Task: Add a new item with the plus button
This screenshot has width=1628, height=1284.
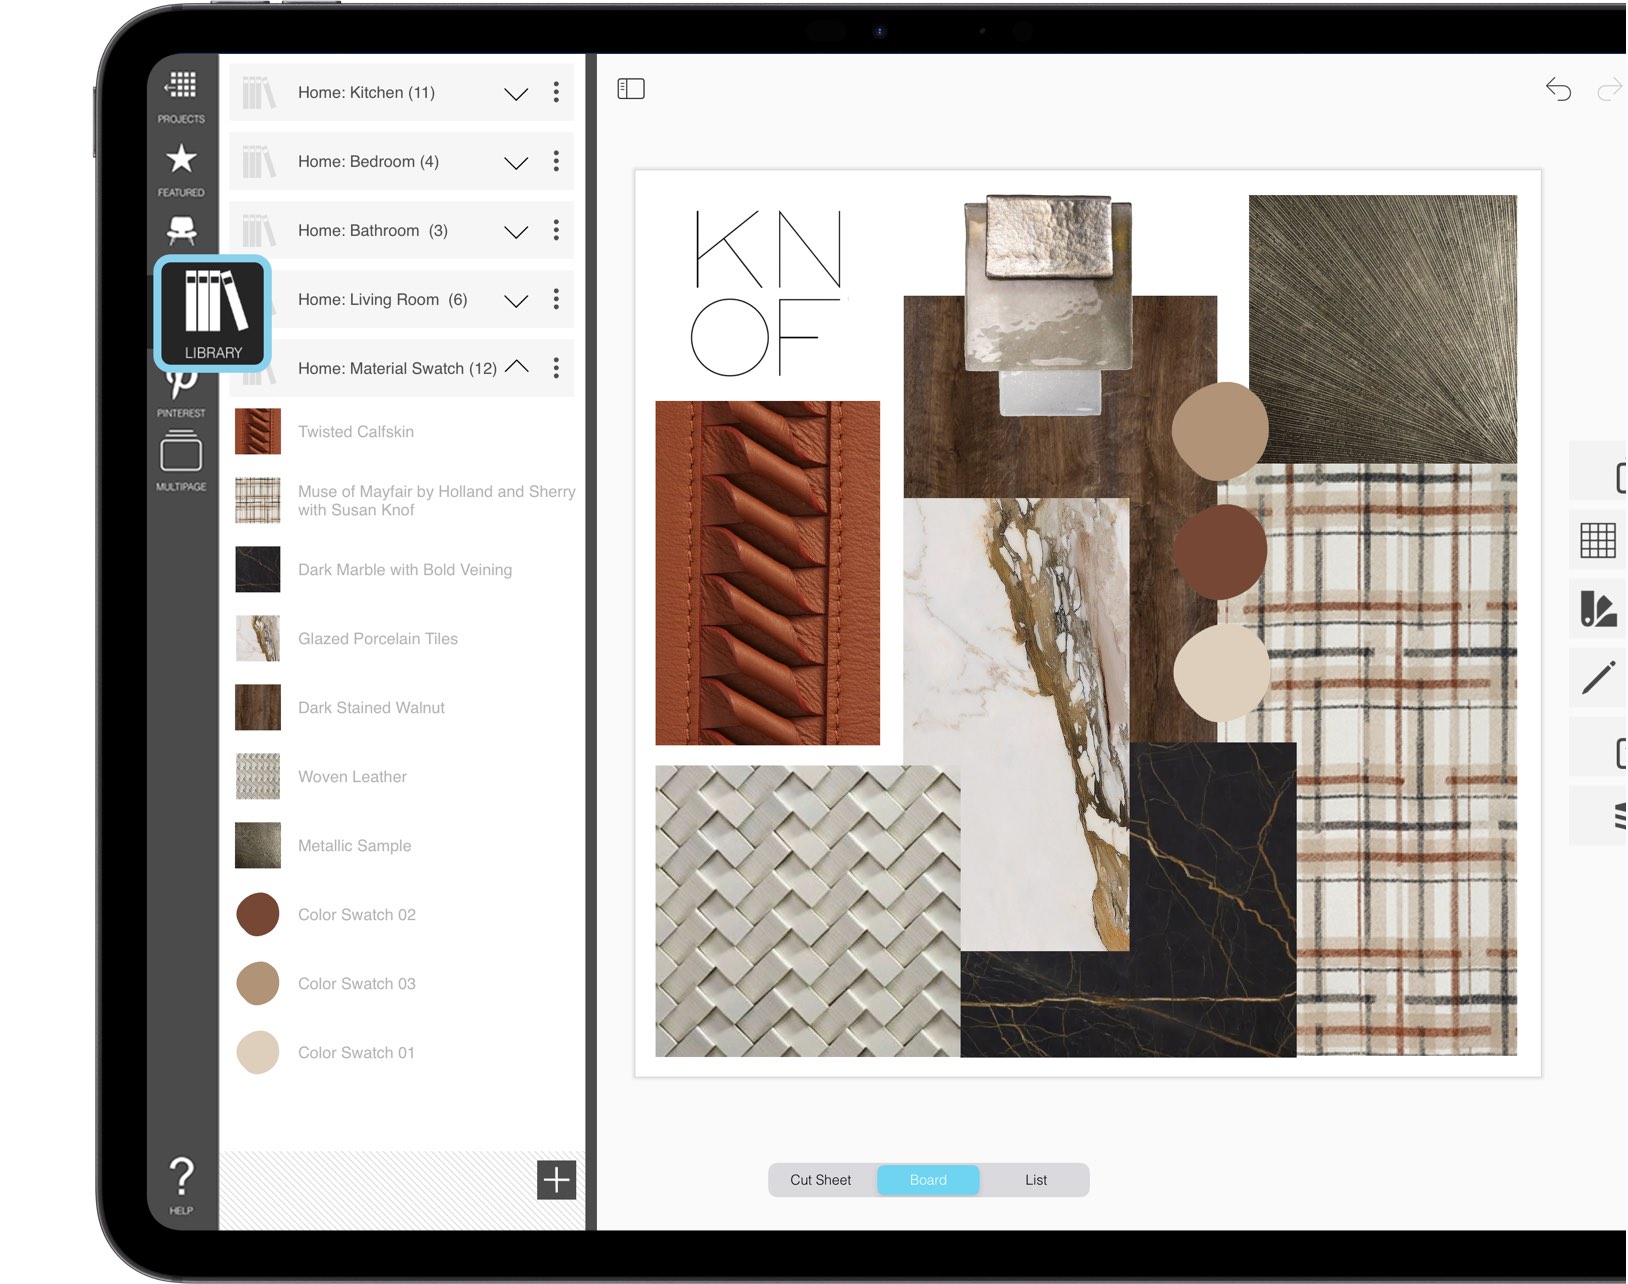Action: (555, 1181)
